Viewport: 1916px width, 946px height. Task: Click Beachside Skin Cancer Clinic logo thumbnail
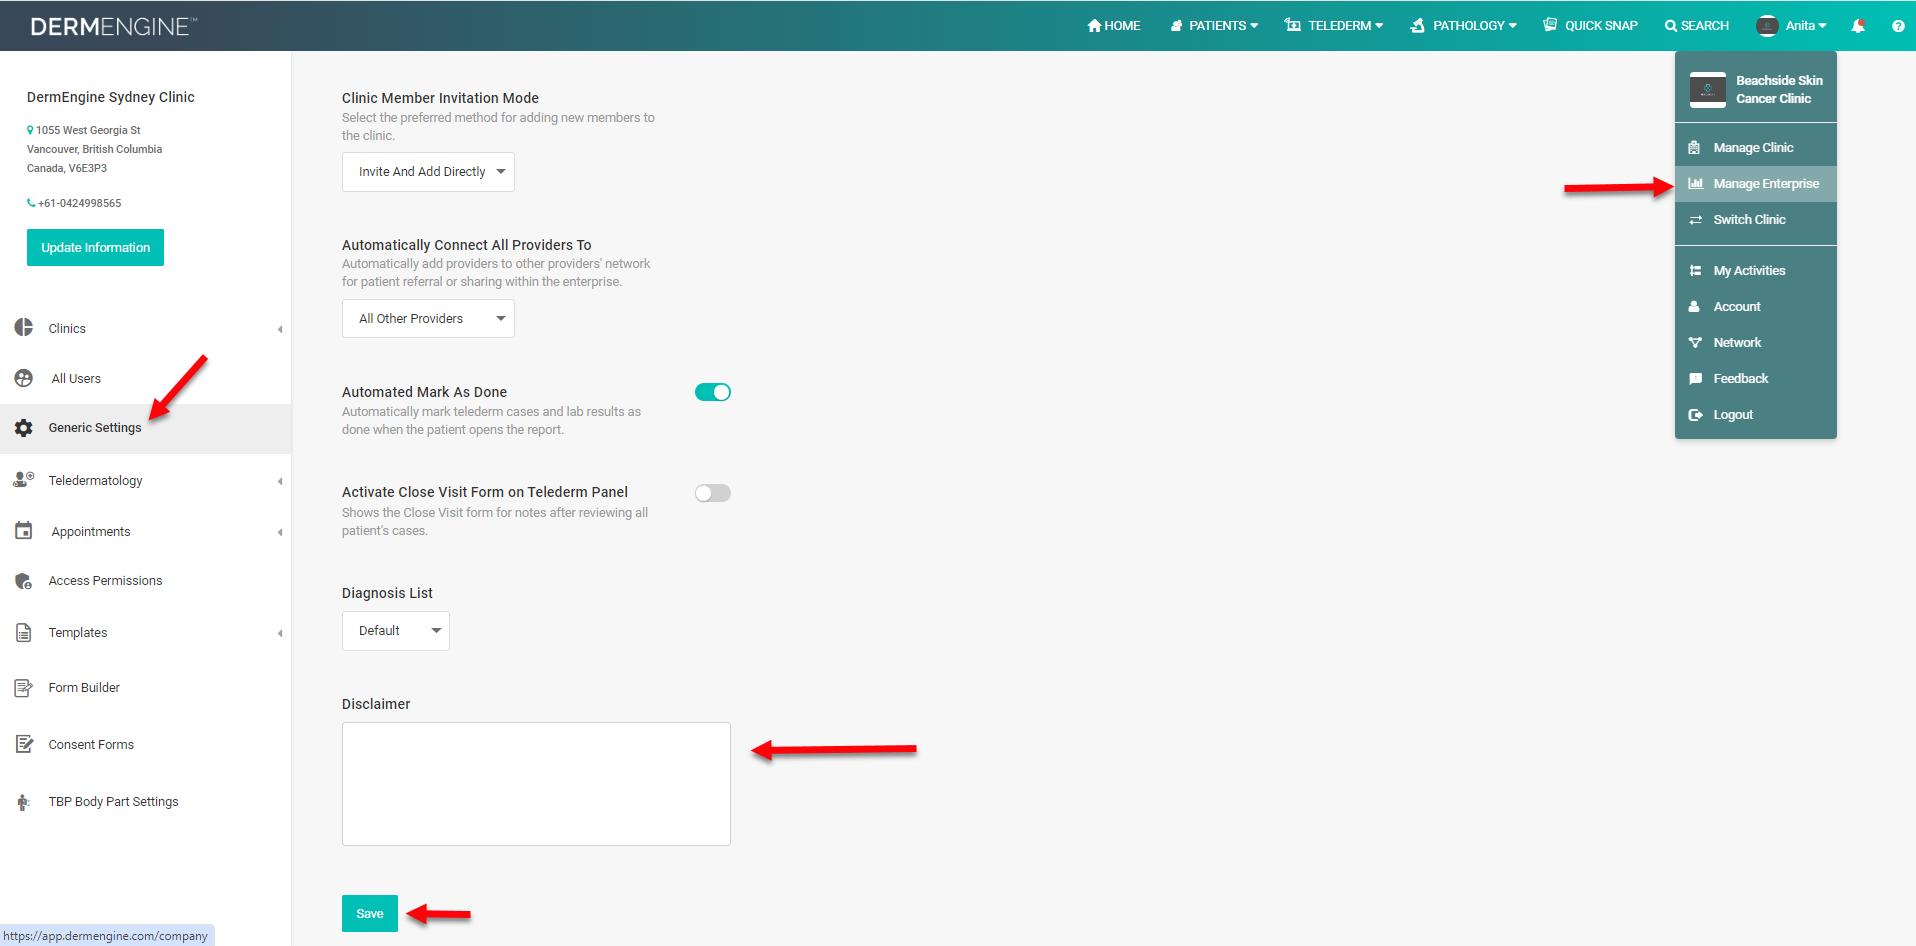pyautogui.click(x=1708, y=90)
